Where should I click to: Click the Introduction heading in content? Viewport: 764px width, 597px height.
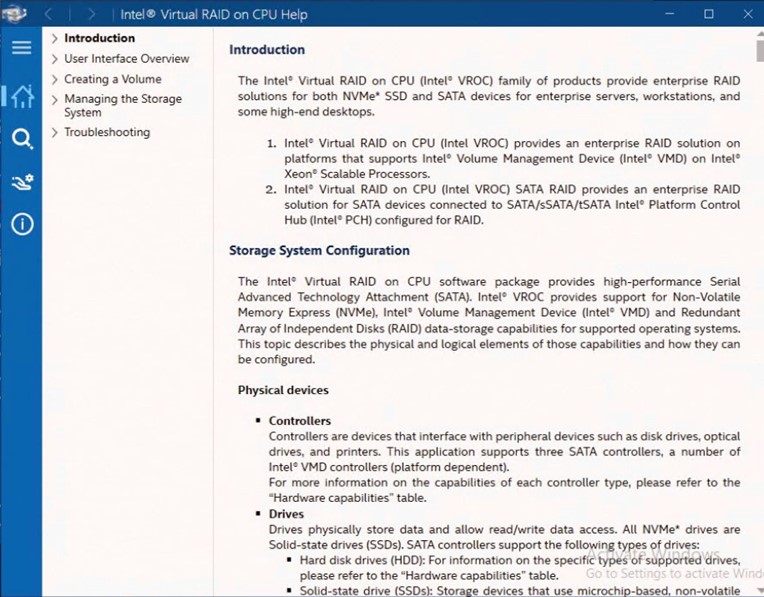pyautogui.click(x=267, y=50)
